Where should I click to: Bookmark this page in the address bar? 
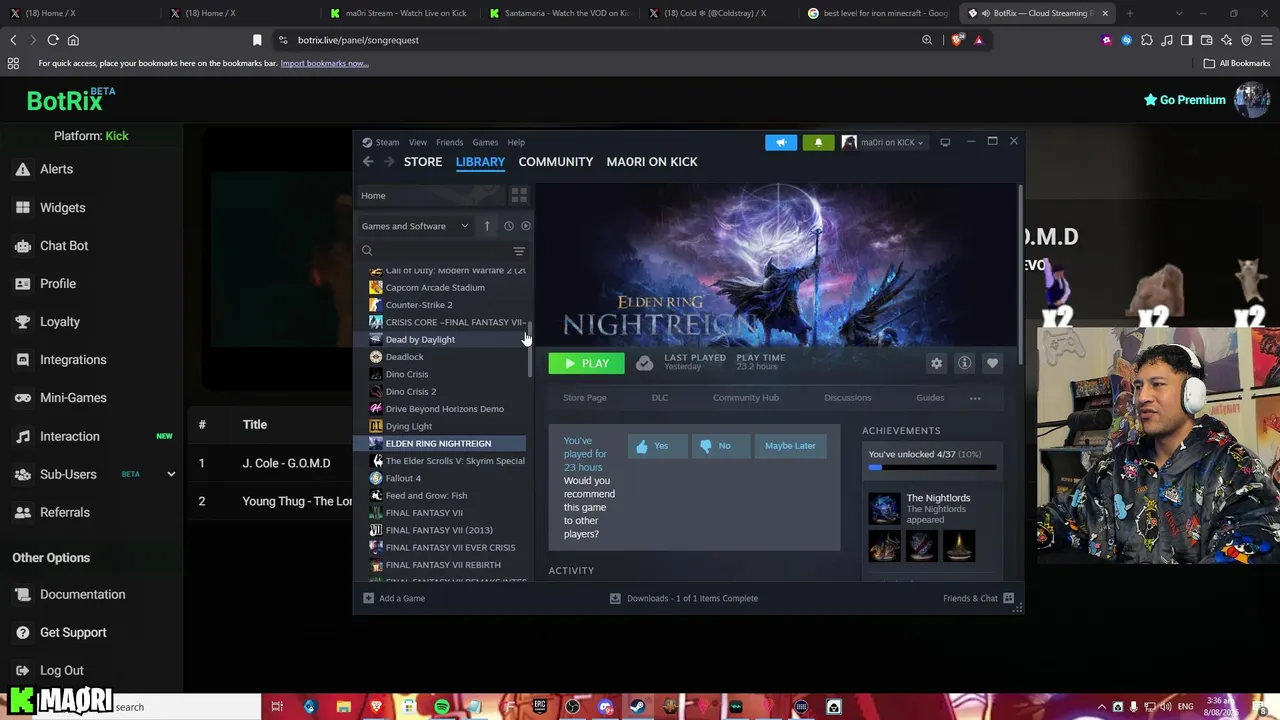[257, 40]
